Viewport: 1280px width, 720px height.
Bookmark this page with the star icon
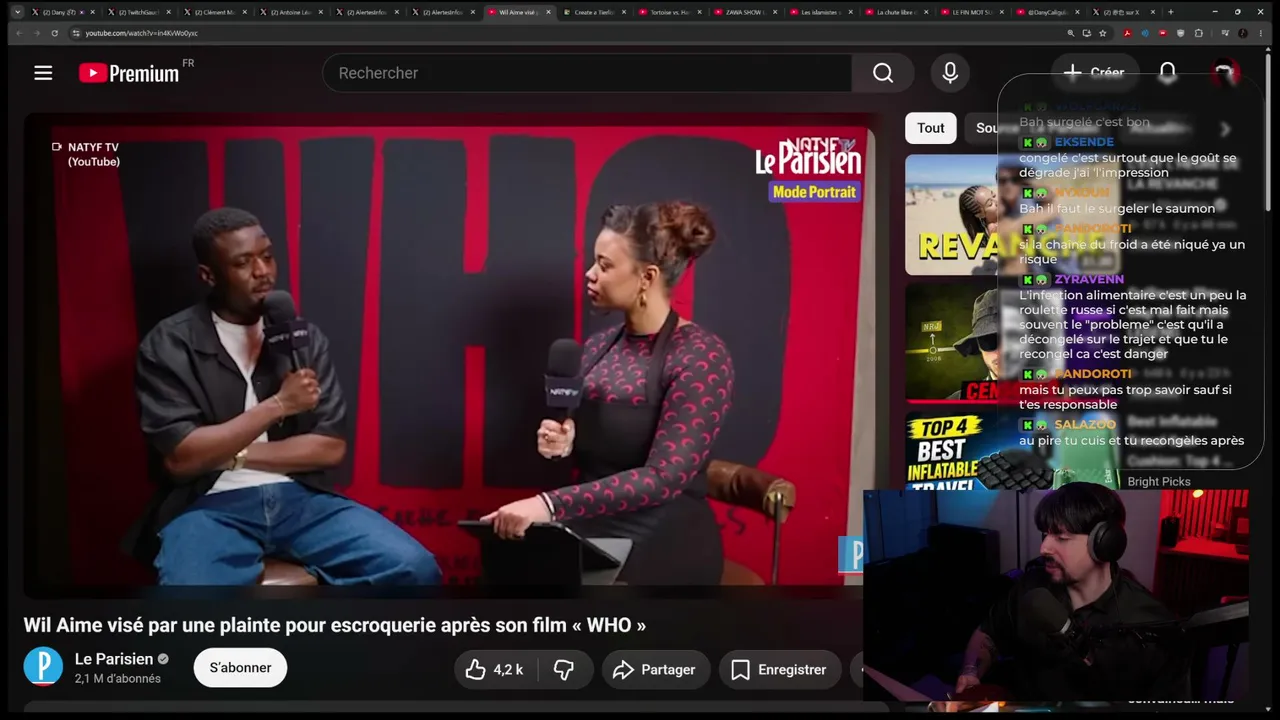1103,33
